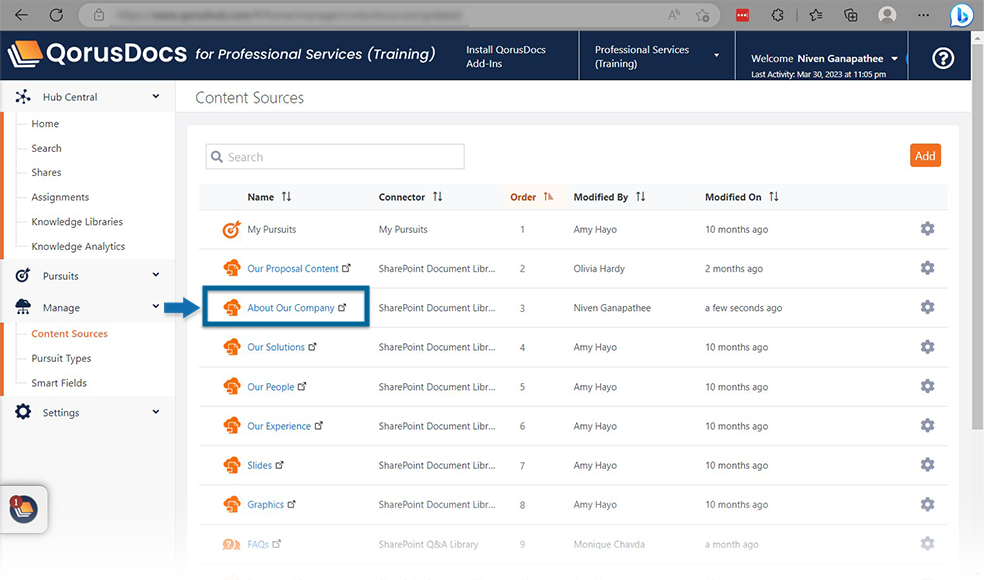
Task: Open the Our People link
Action: (x=270, y=387)
